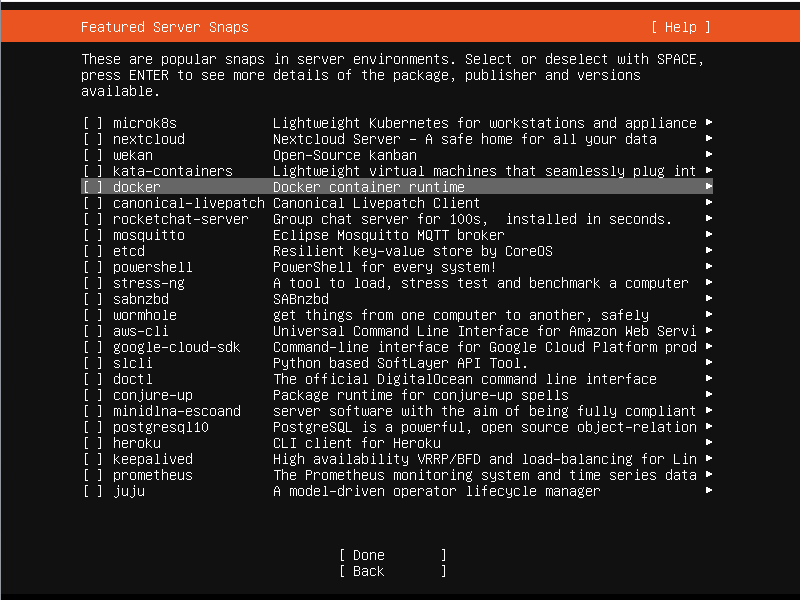Click the 'Featured Server Snaps' title
The width and height of the screenshot is (800, 600).
click(165, 27)
